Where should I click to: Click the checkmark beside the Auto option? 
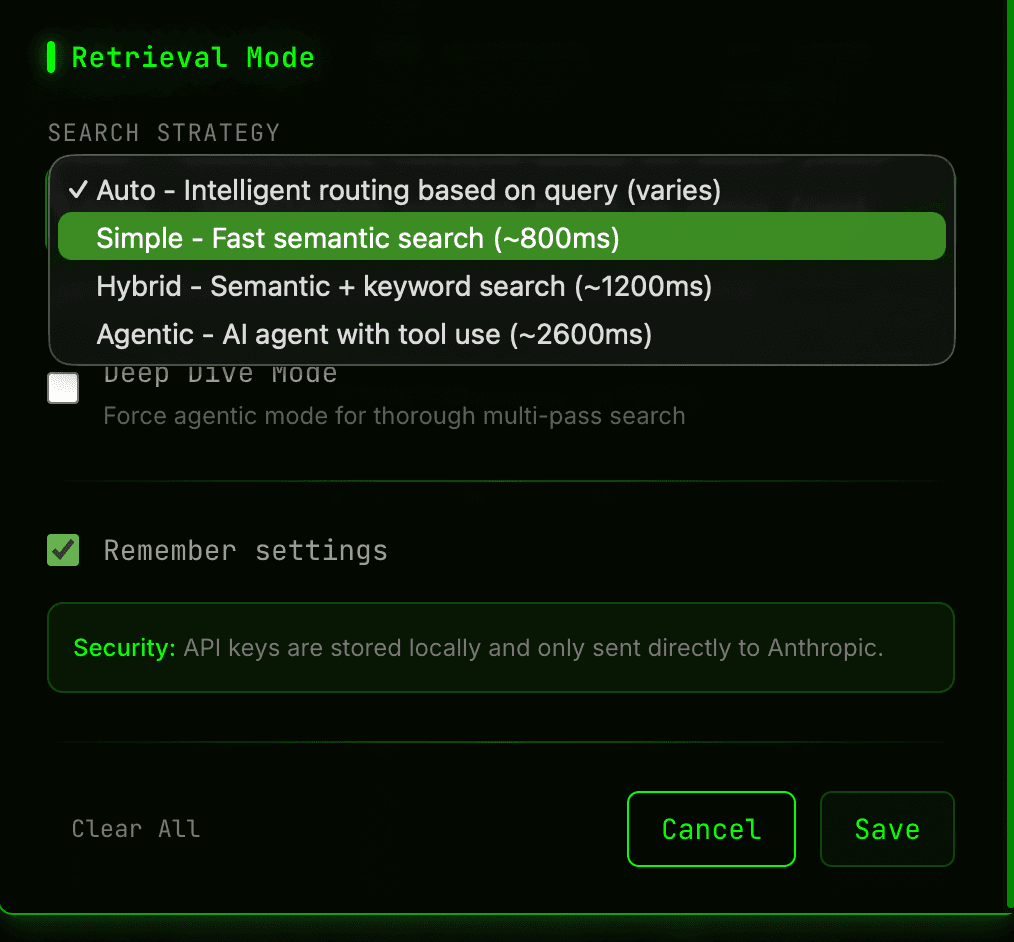[x=78, y=190]
